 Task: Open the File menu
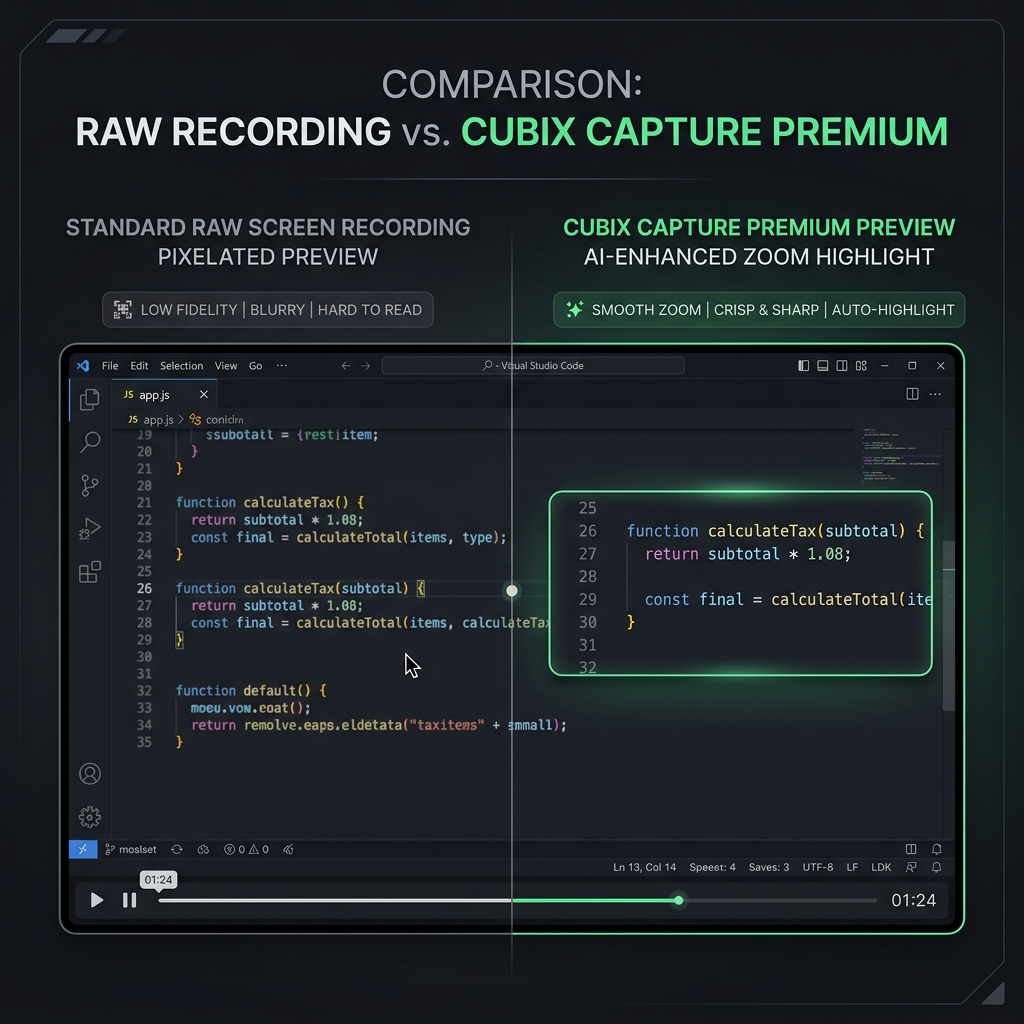110,366
